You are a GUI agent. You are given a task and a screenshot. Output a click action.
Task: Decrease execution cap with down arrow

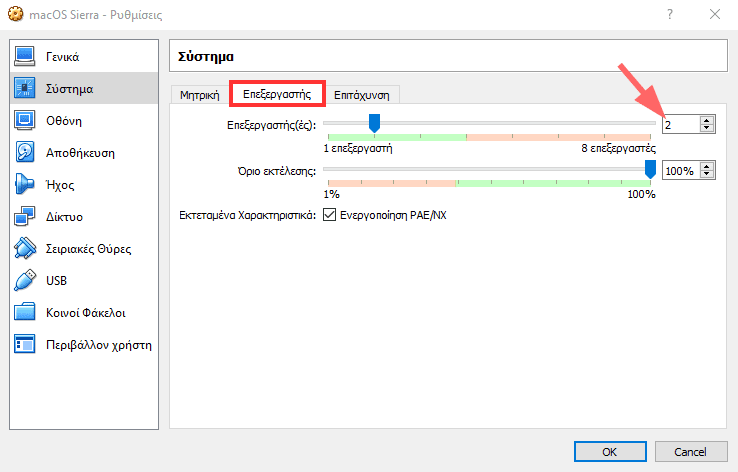point(706,175)
